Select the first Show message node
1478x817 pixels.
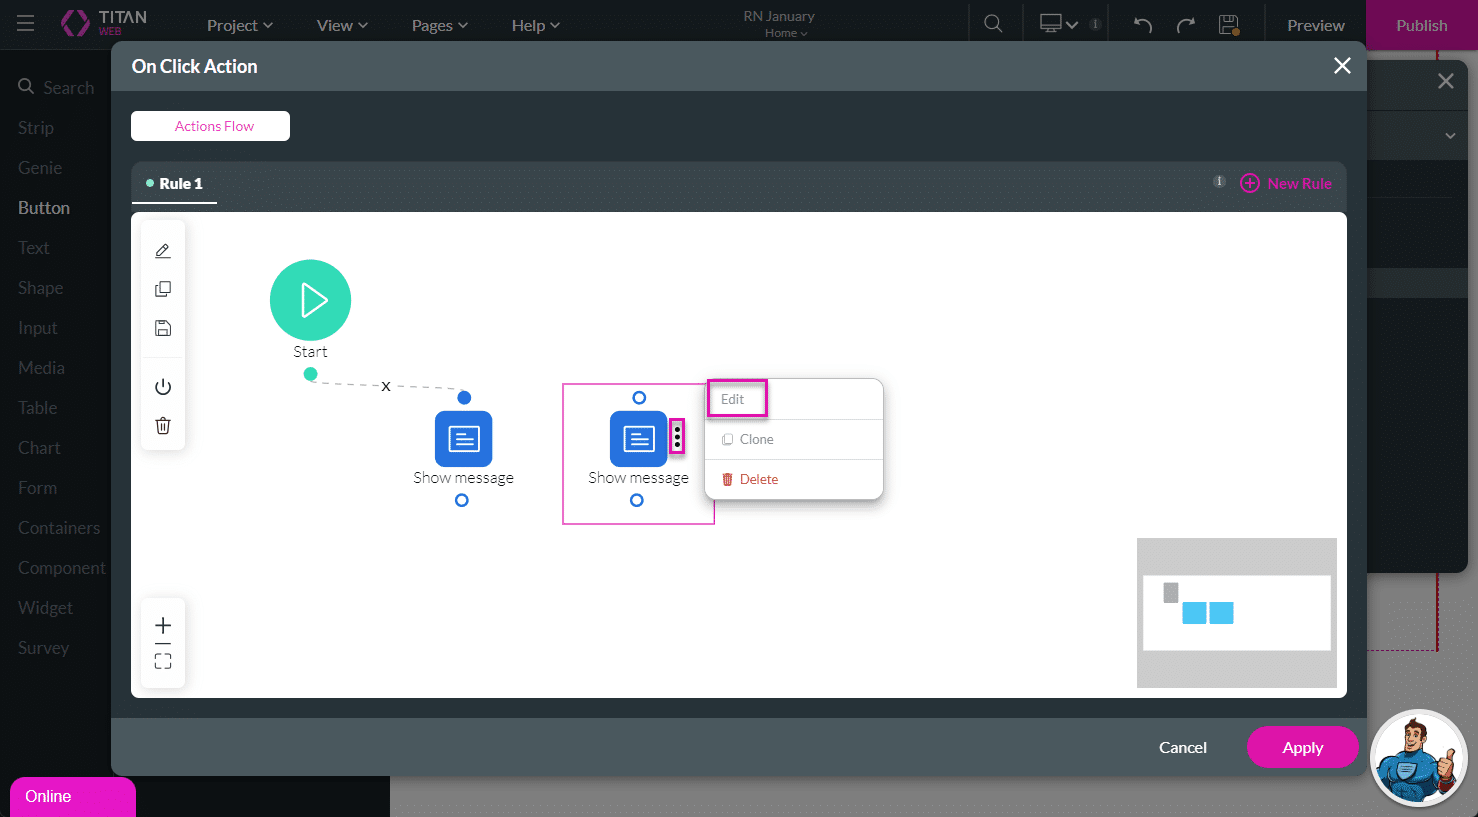[463, 439]
